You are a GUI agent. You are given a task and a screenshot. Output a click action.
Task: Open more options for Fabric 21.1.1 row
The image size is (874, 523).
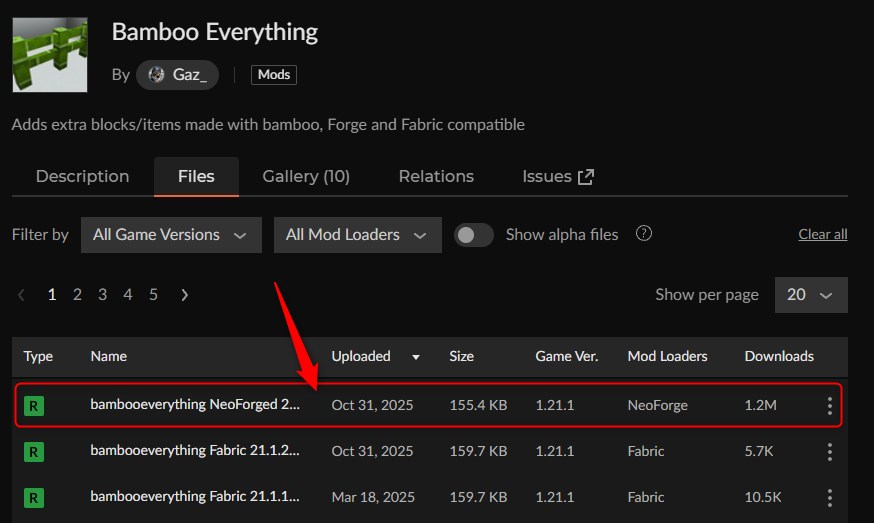[830, 497]
